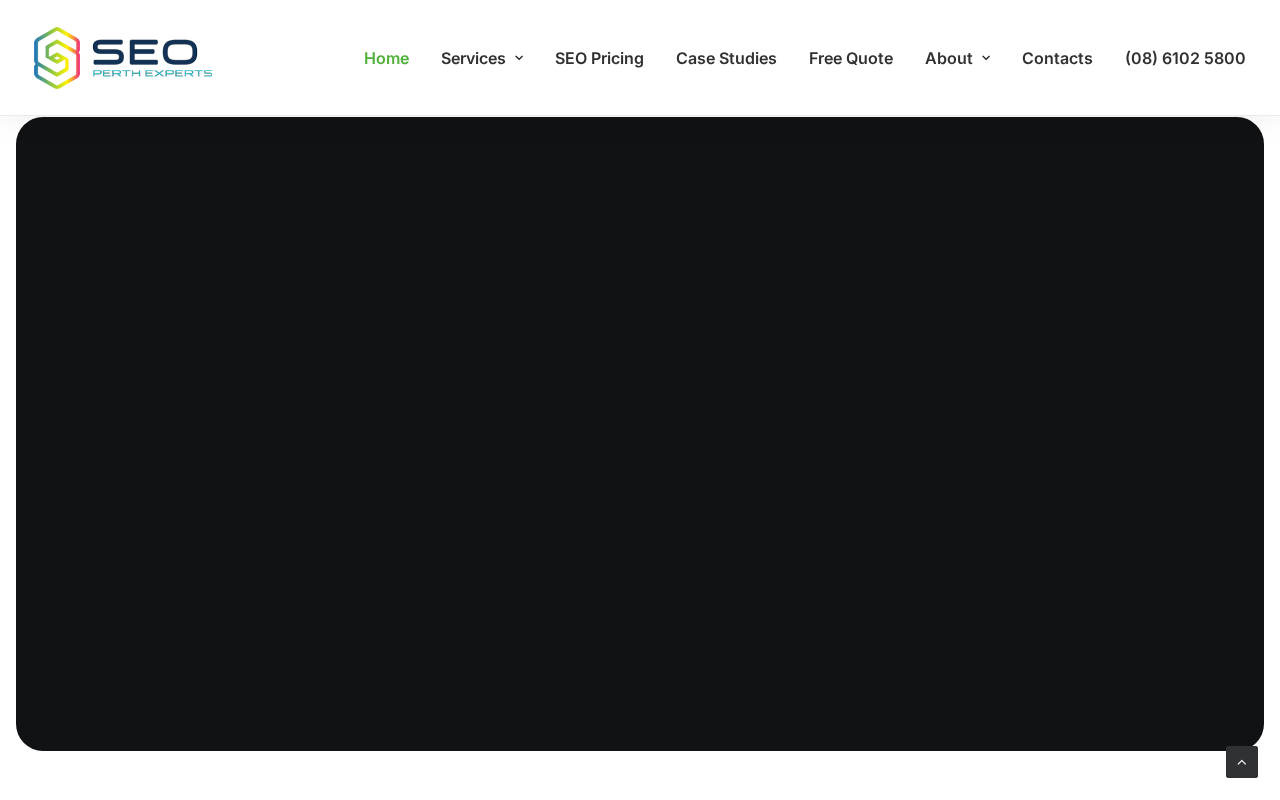The image size is (1280, 800).
Task: Select the word Studies in navigation
Action: pyautogui.click(x=748, y=58)
